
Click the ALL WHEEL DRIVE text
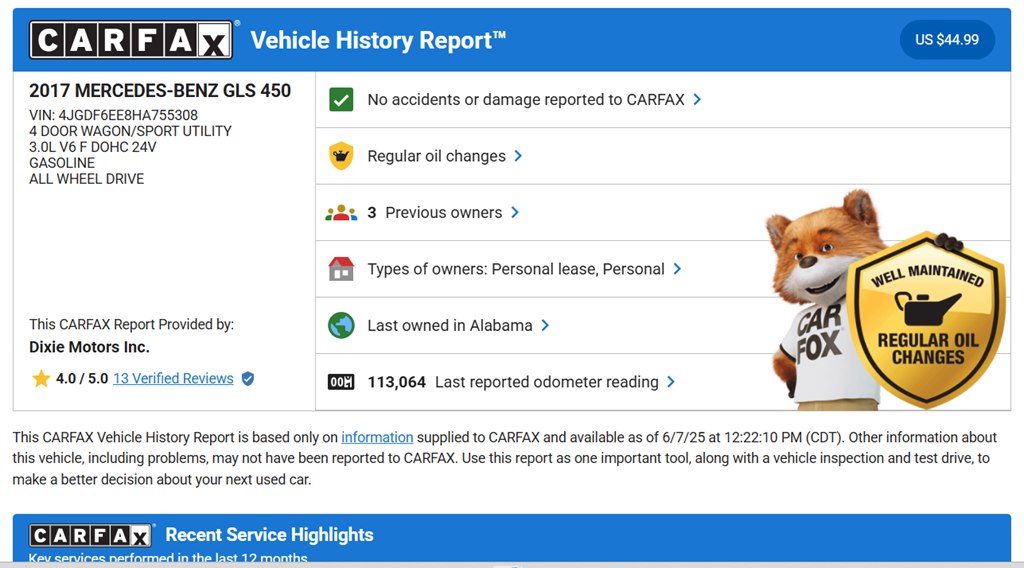(86, 179)
